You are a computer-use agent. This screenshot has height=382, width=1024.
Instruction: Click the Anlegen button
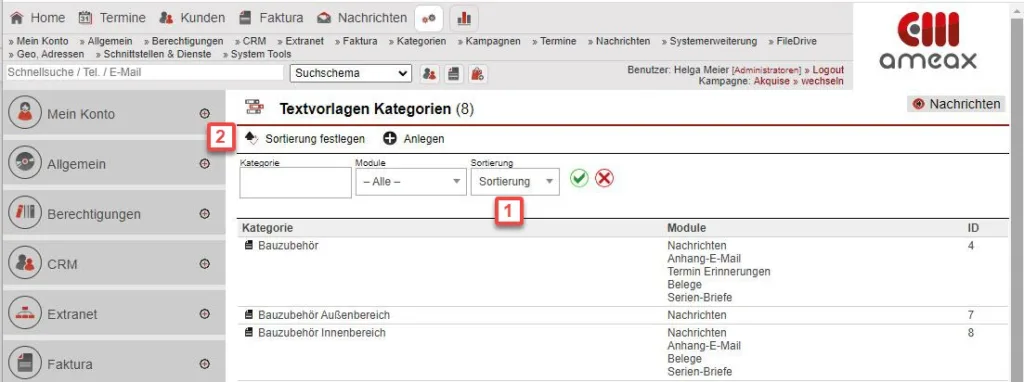tap(414, 138)
